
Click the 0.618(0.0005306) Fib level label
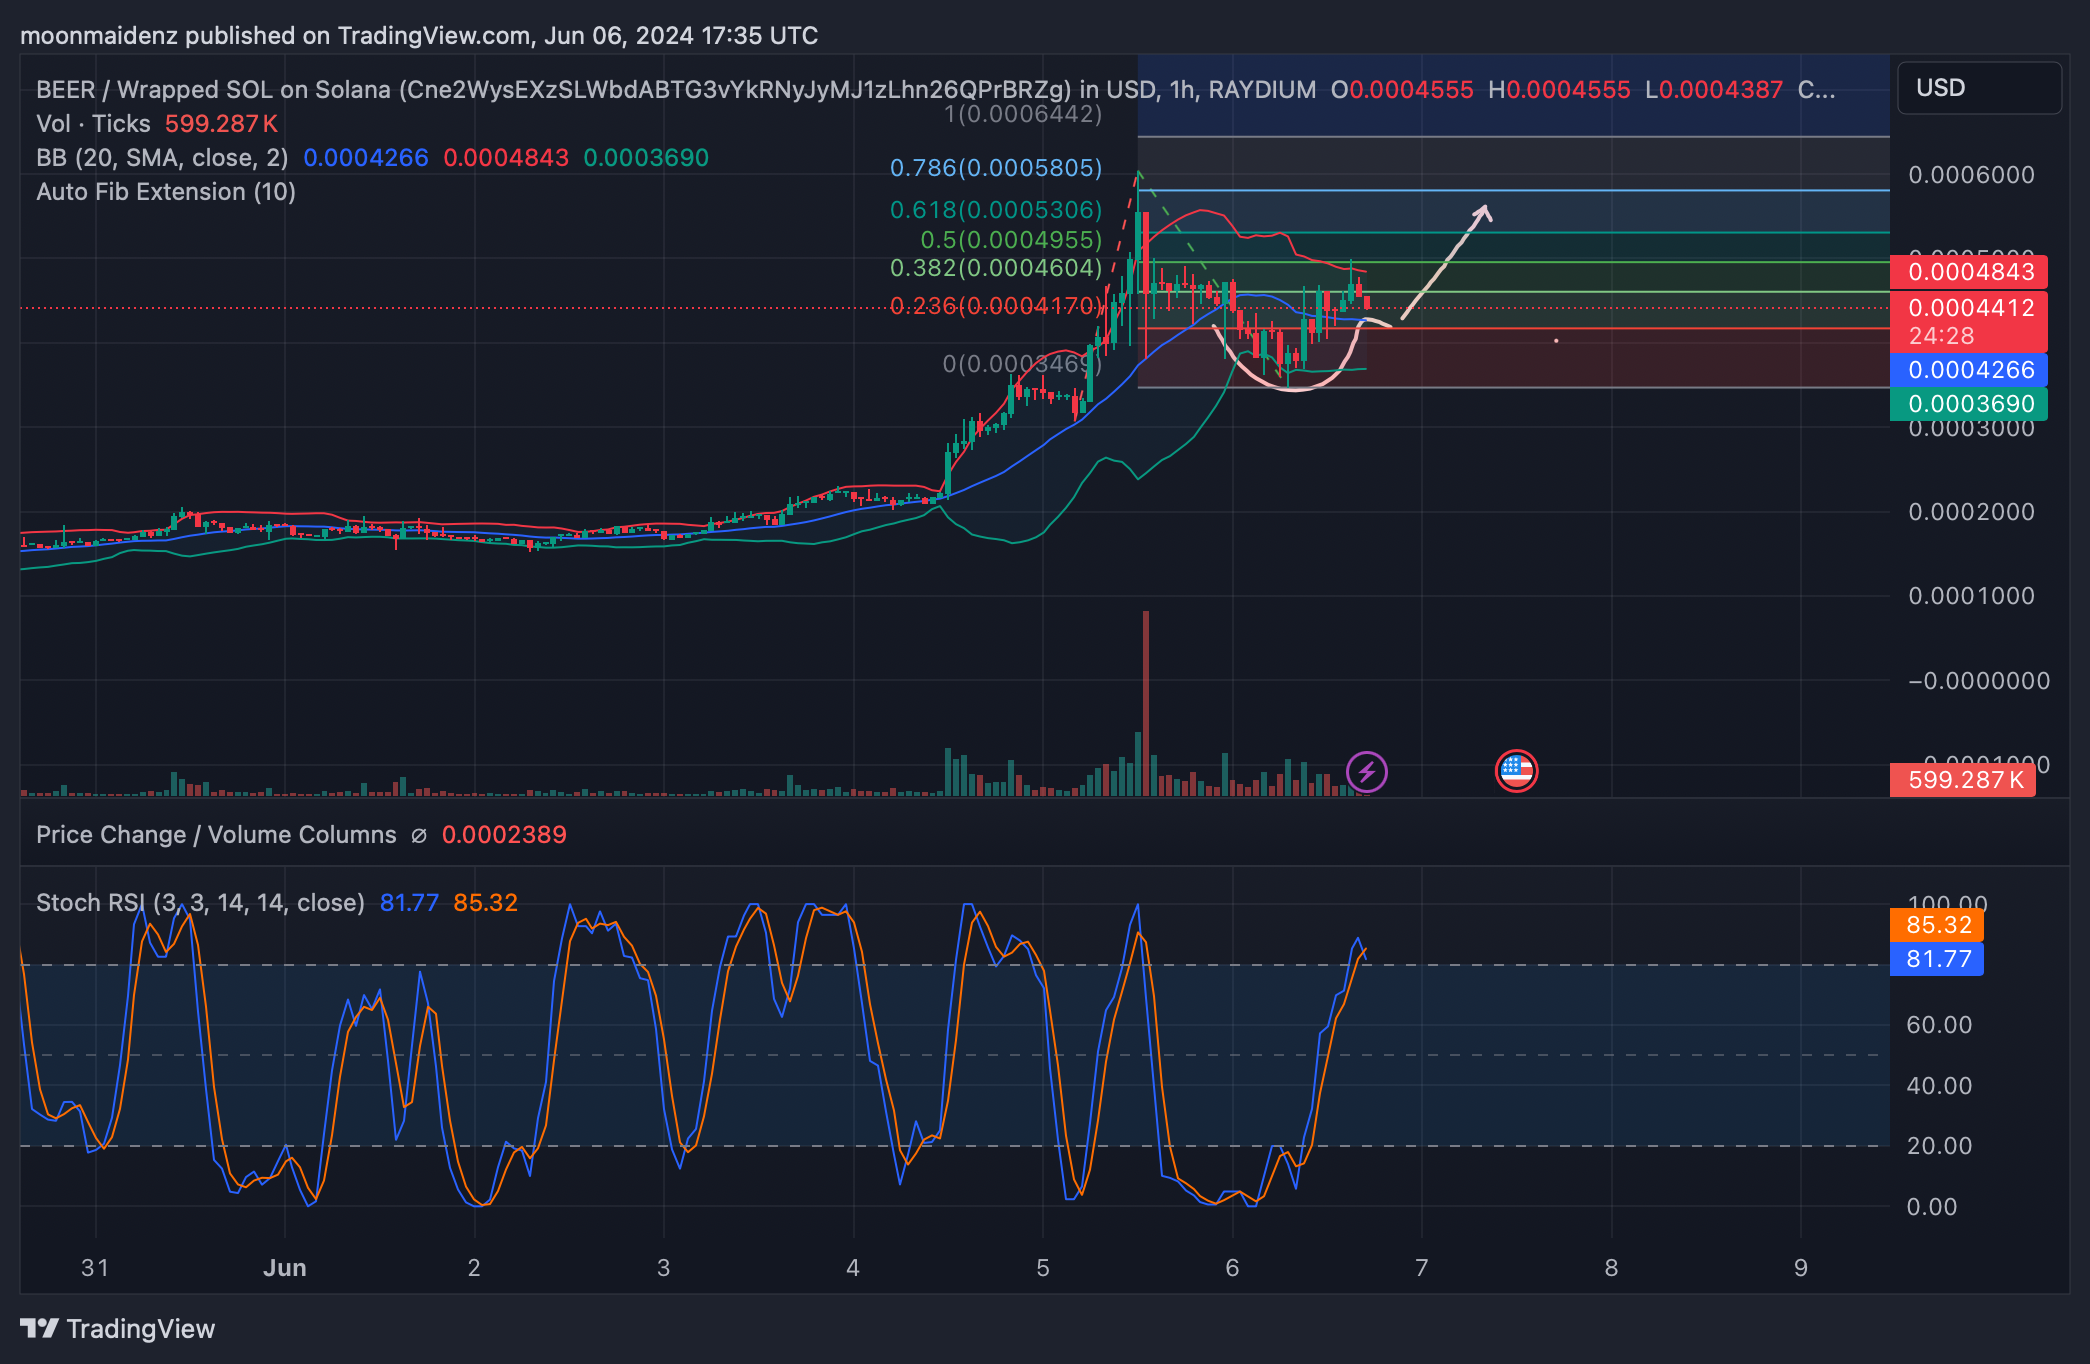996,210
